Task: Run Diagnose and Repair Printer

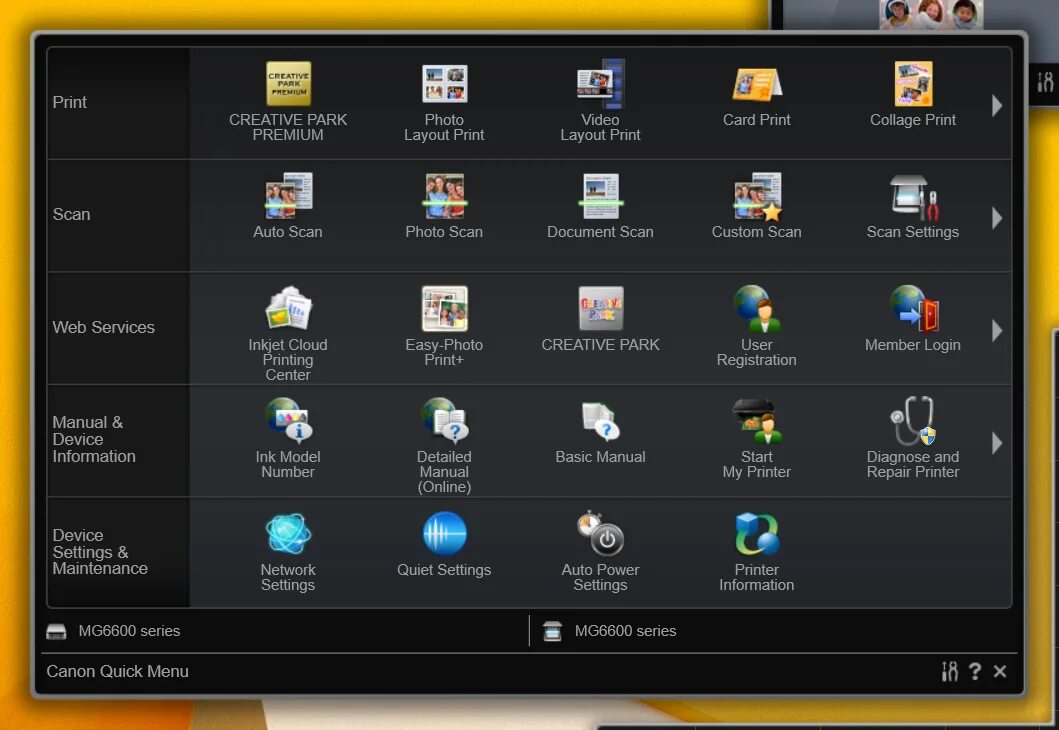Action: pyautogui.click(x=912, y=438)
